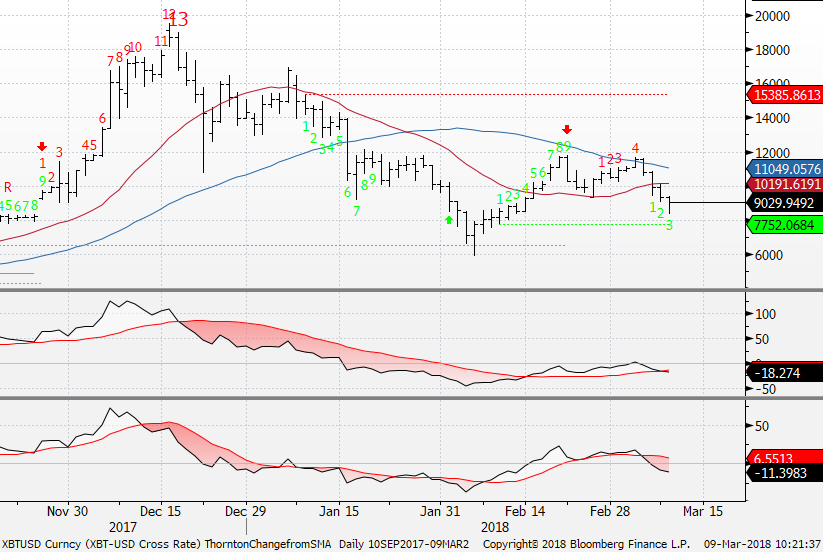Click the 2018 year label
The height and width of the screenshot is (552, 823).
[x=495, y=527]
